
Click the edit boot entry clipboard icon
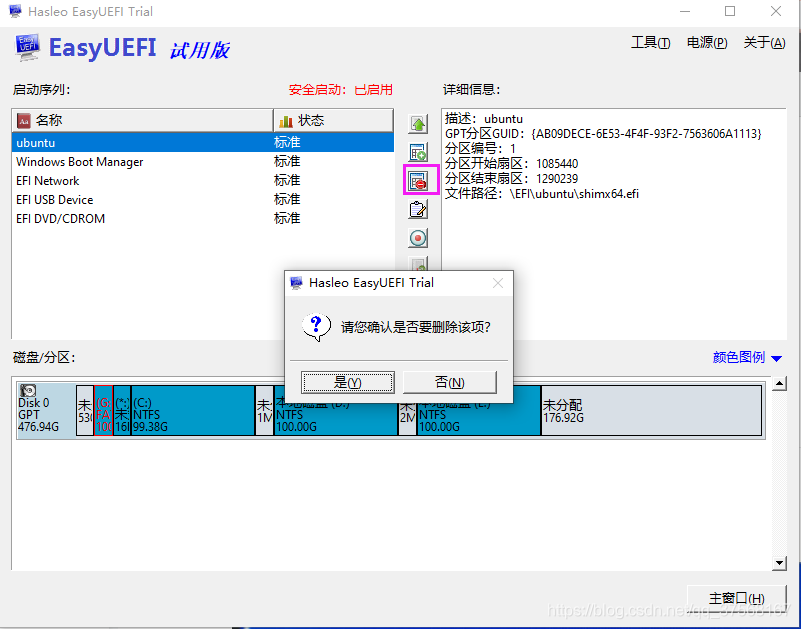coord(418,209)
